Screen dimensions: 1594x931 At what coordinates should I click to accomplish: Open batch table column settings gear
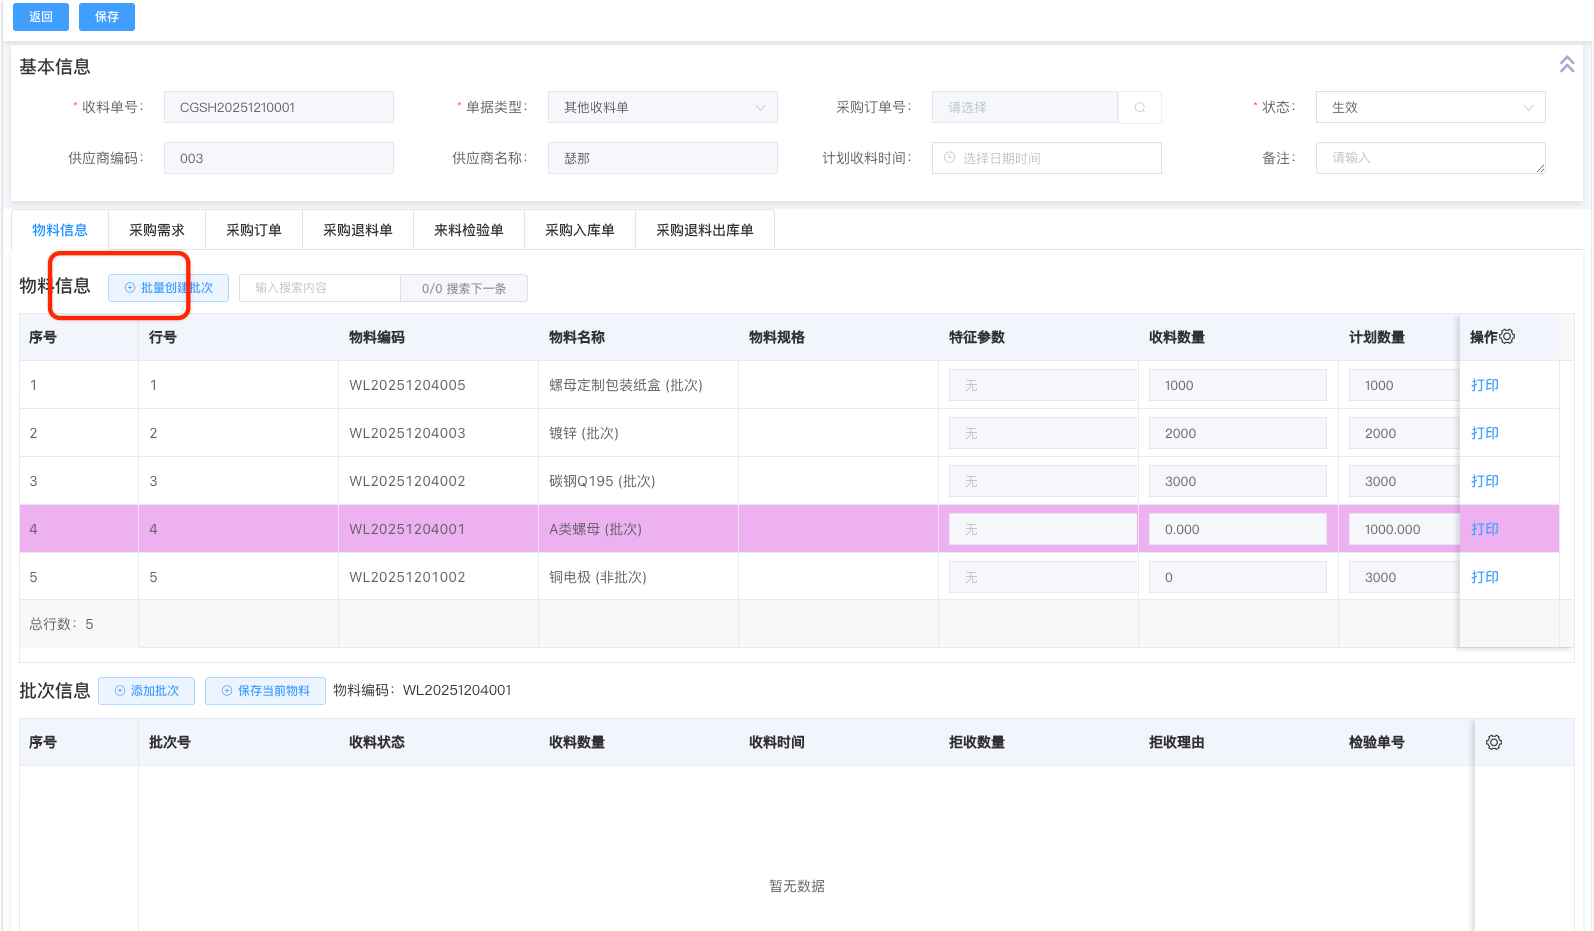[x=1493, y=742]
